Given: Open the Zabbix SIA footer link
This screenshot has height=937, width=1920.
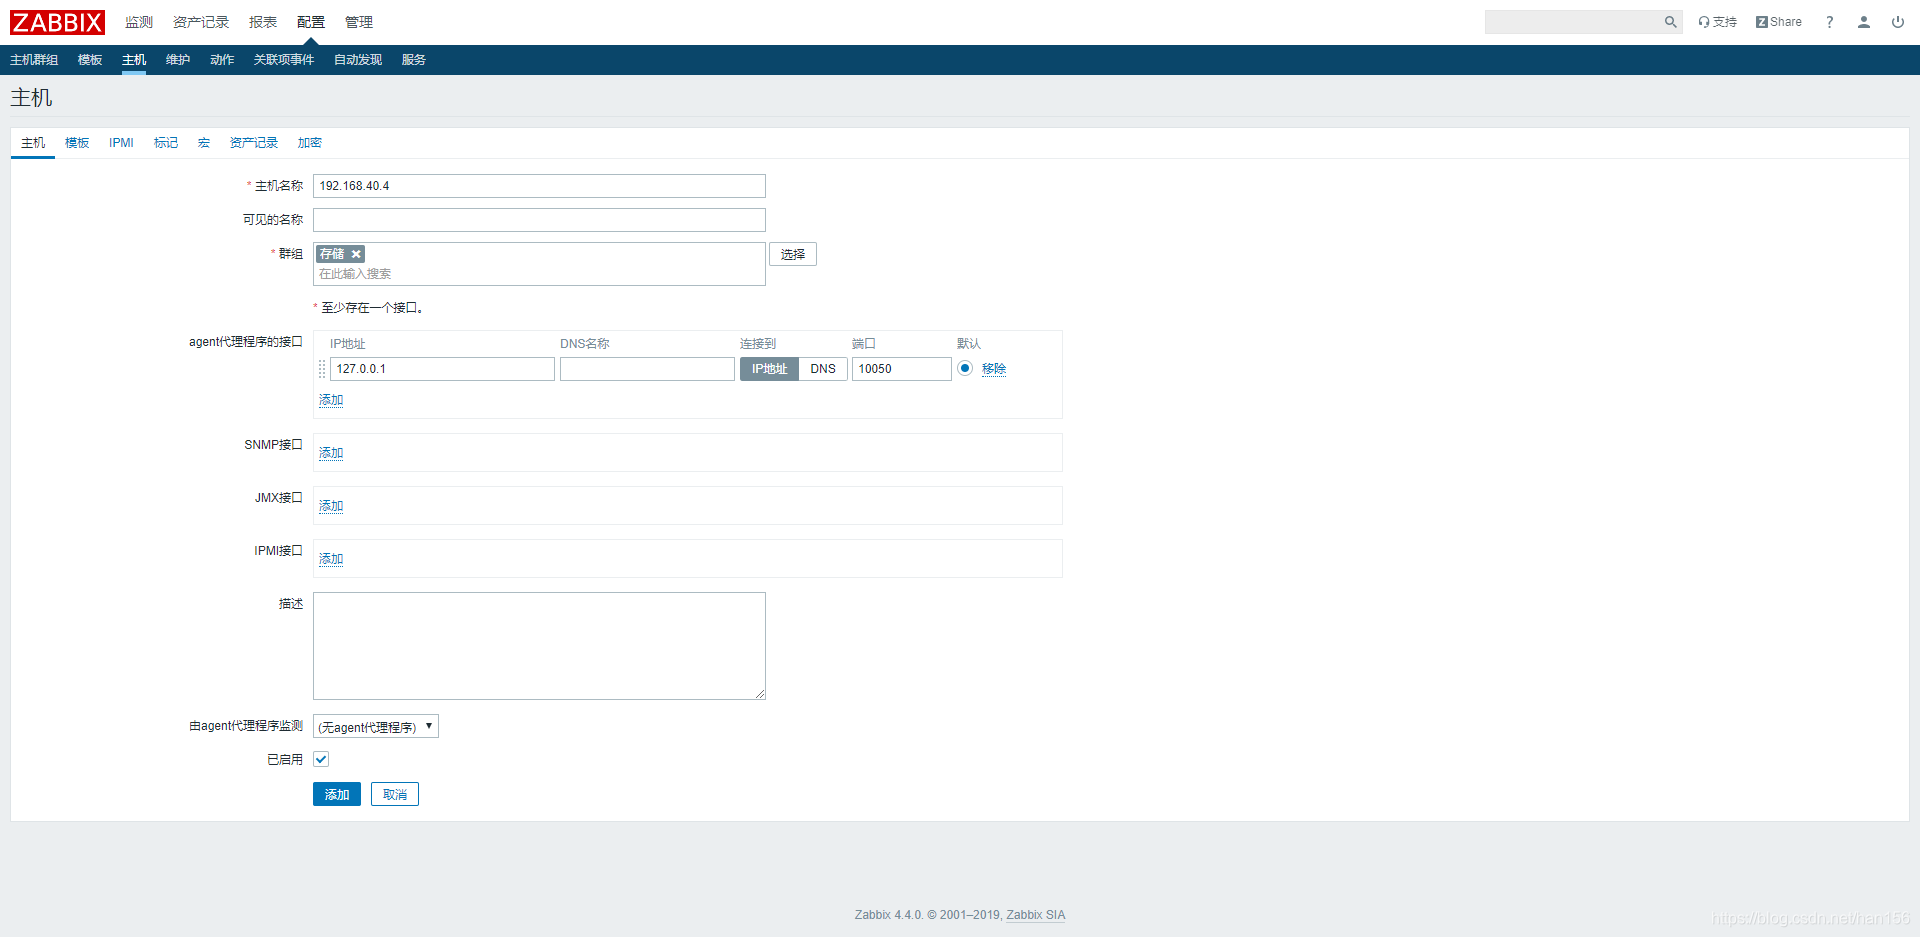Looking at the screenshot, I should [x=1036, y=915].
